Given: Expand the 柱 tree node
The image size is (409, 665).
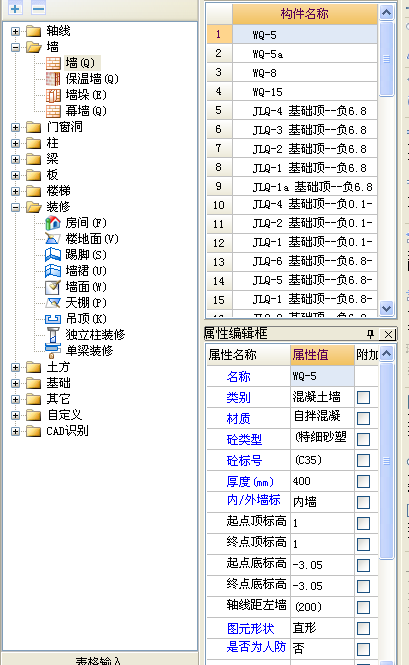Looking at the screenshot, I should (x=15, y=143).
